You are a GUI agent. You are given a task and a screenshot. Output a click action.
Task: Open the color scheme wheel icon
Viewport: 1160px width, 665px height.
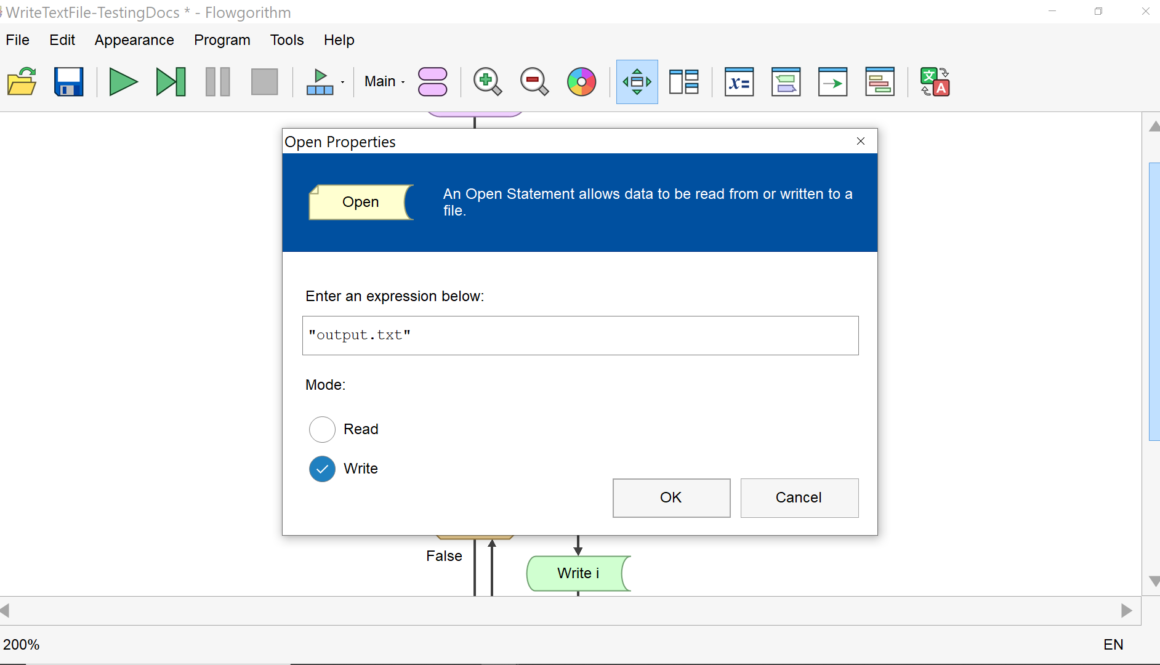581,81
